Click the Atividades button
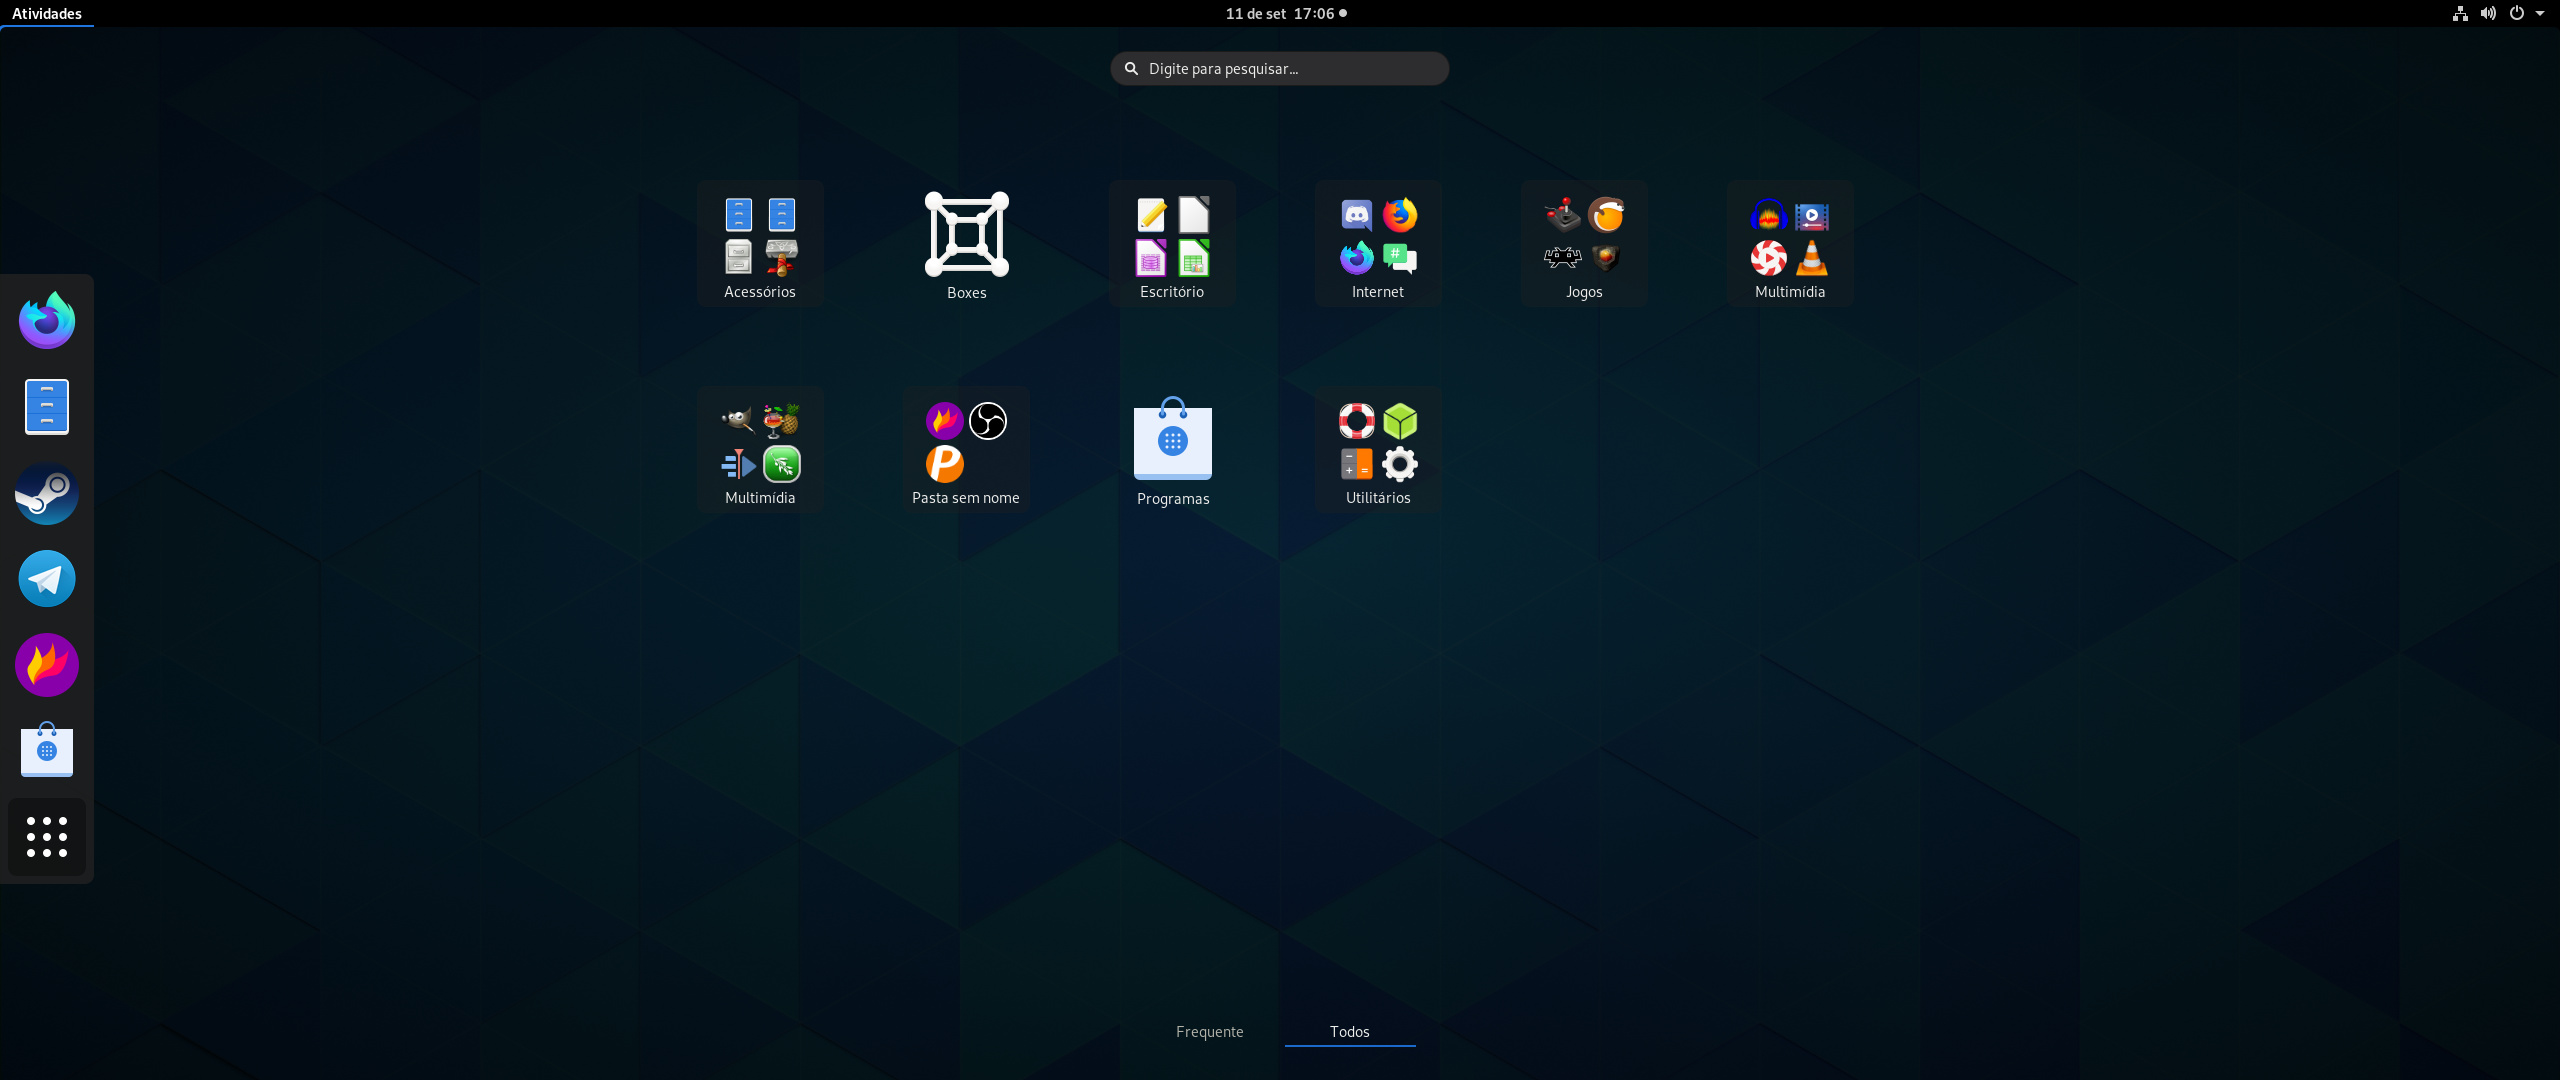This screenshot has width=2560, height=1080. (x=47, y=14)
